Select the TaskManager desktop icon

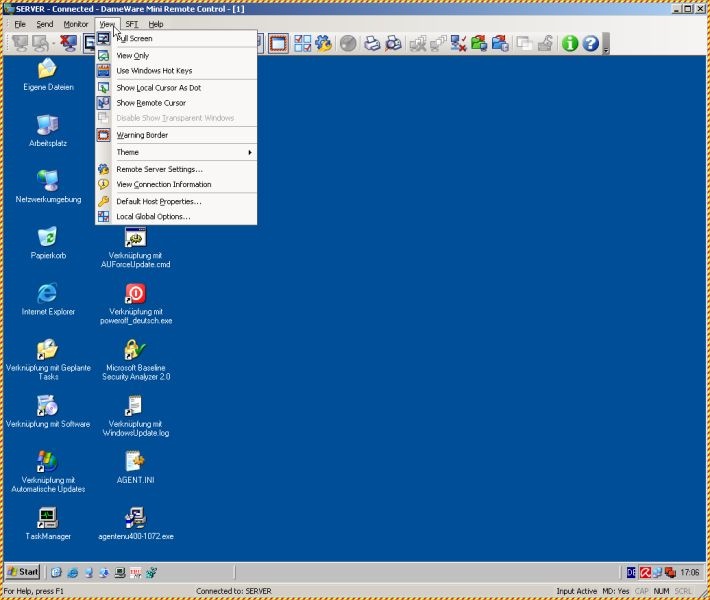[x=47, y=518]
